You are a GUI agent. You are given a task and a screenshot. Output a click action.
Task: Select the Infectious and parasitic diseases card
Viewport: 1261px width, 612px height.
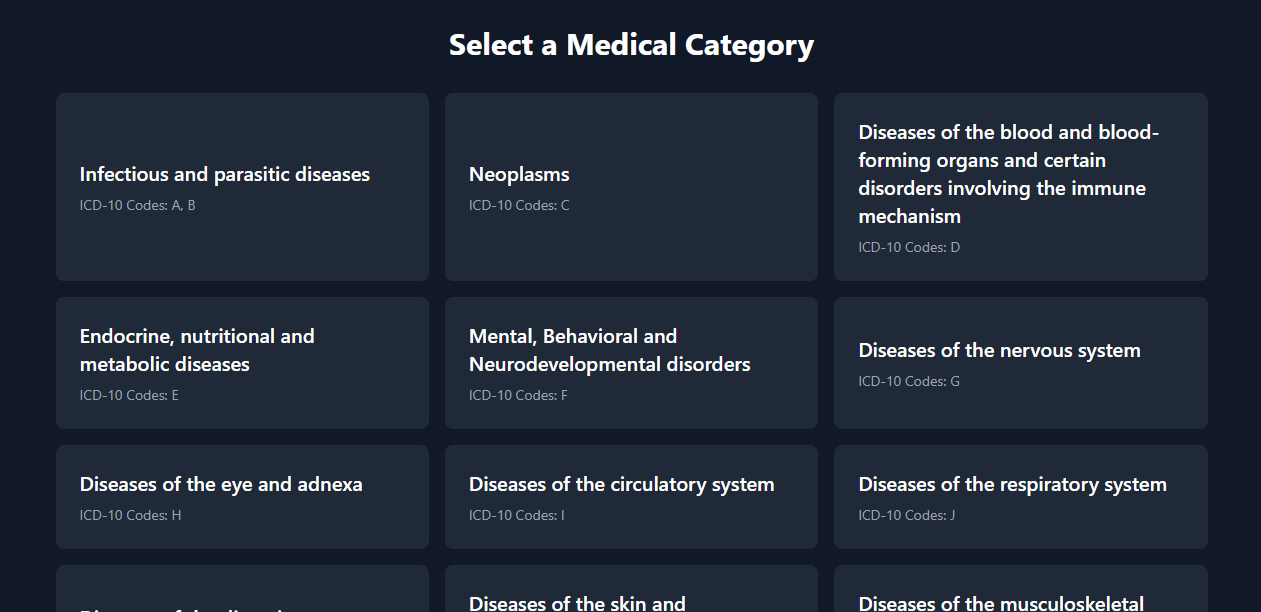click(242, 187)
